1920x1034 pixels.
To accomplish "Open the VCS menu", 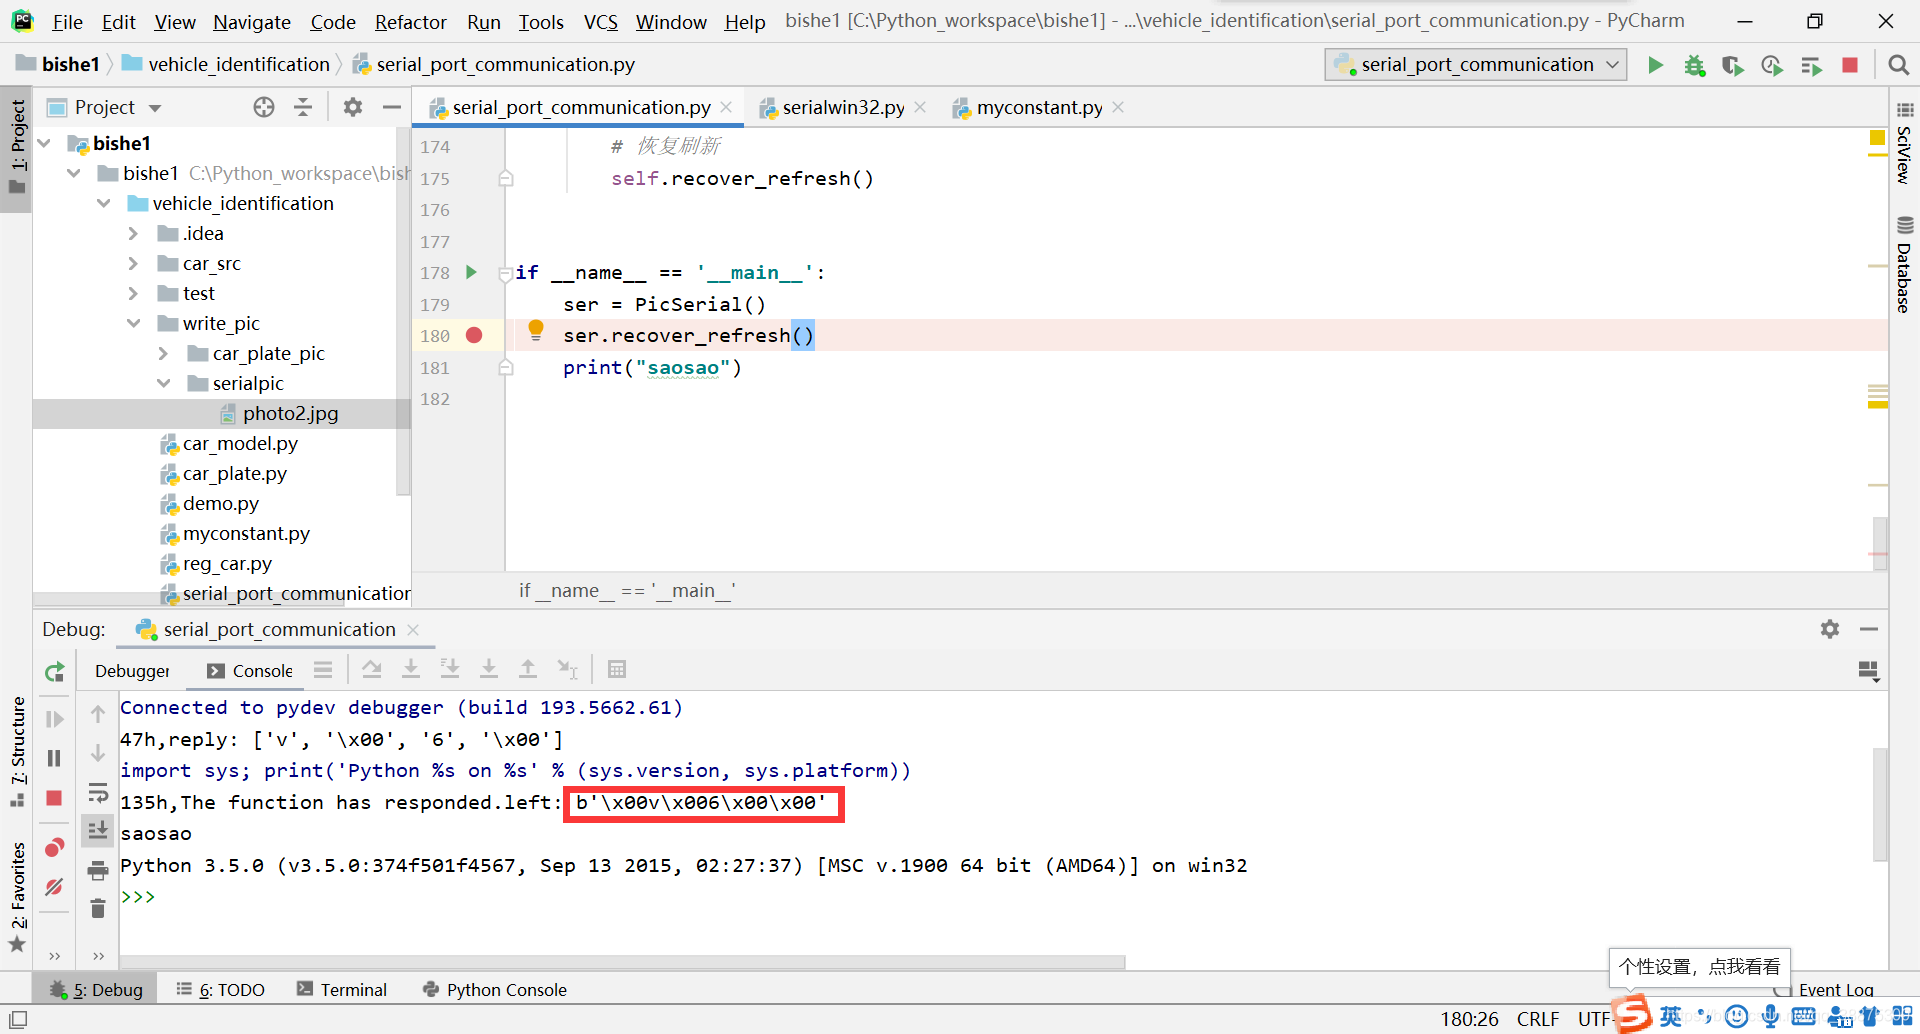I will [x=600, y=22].
